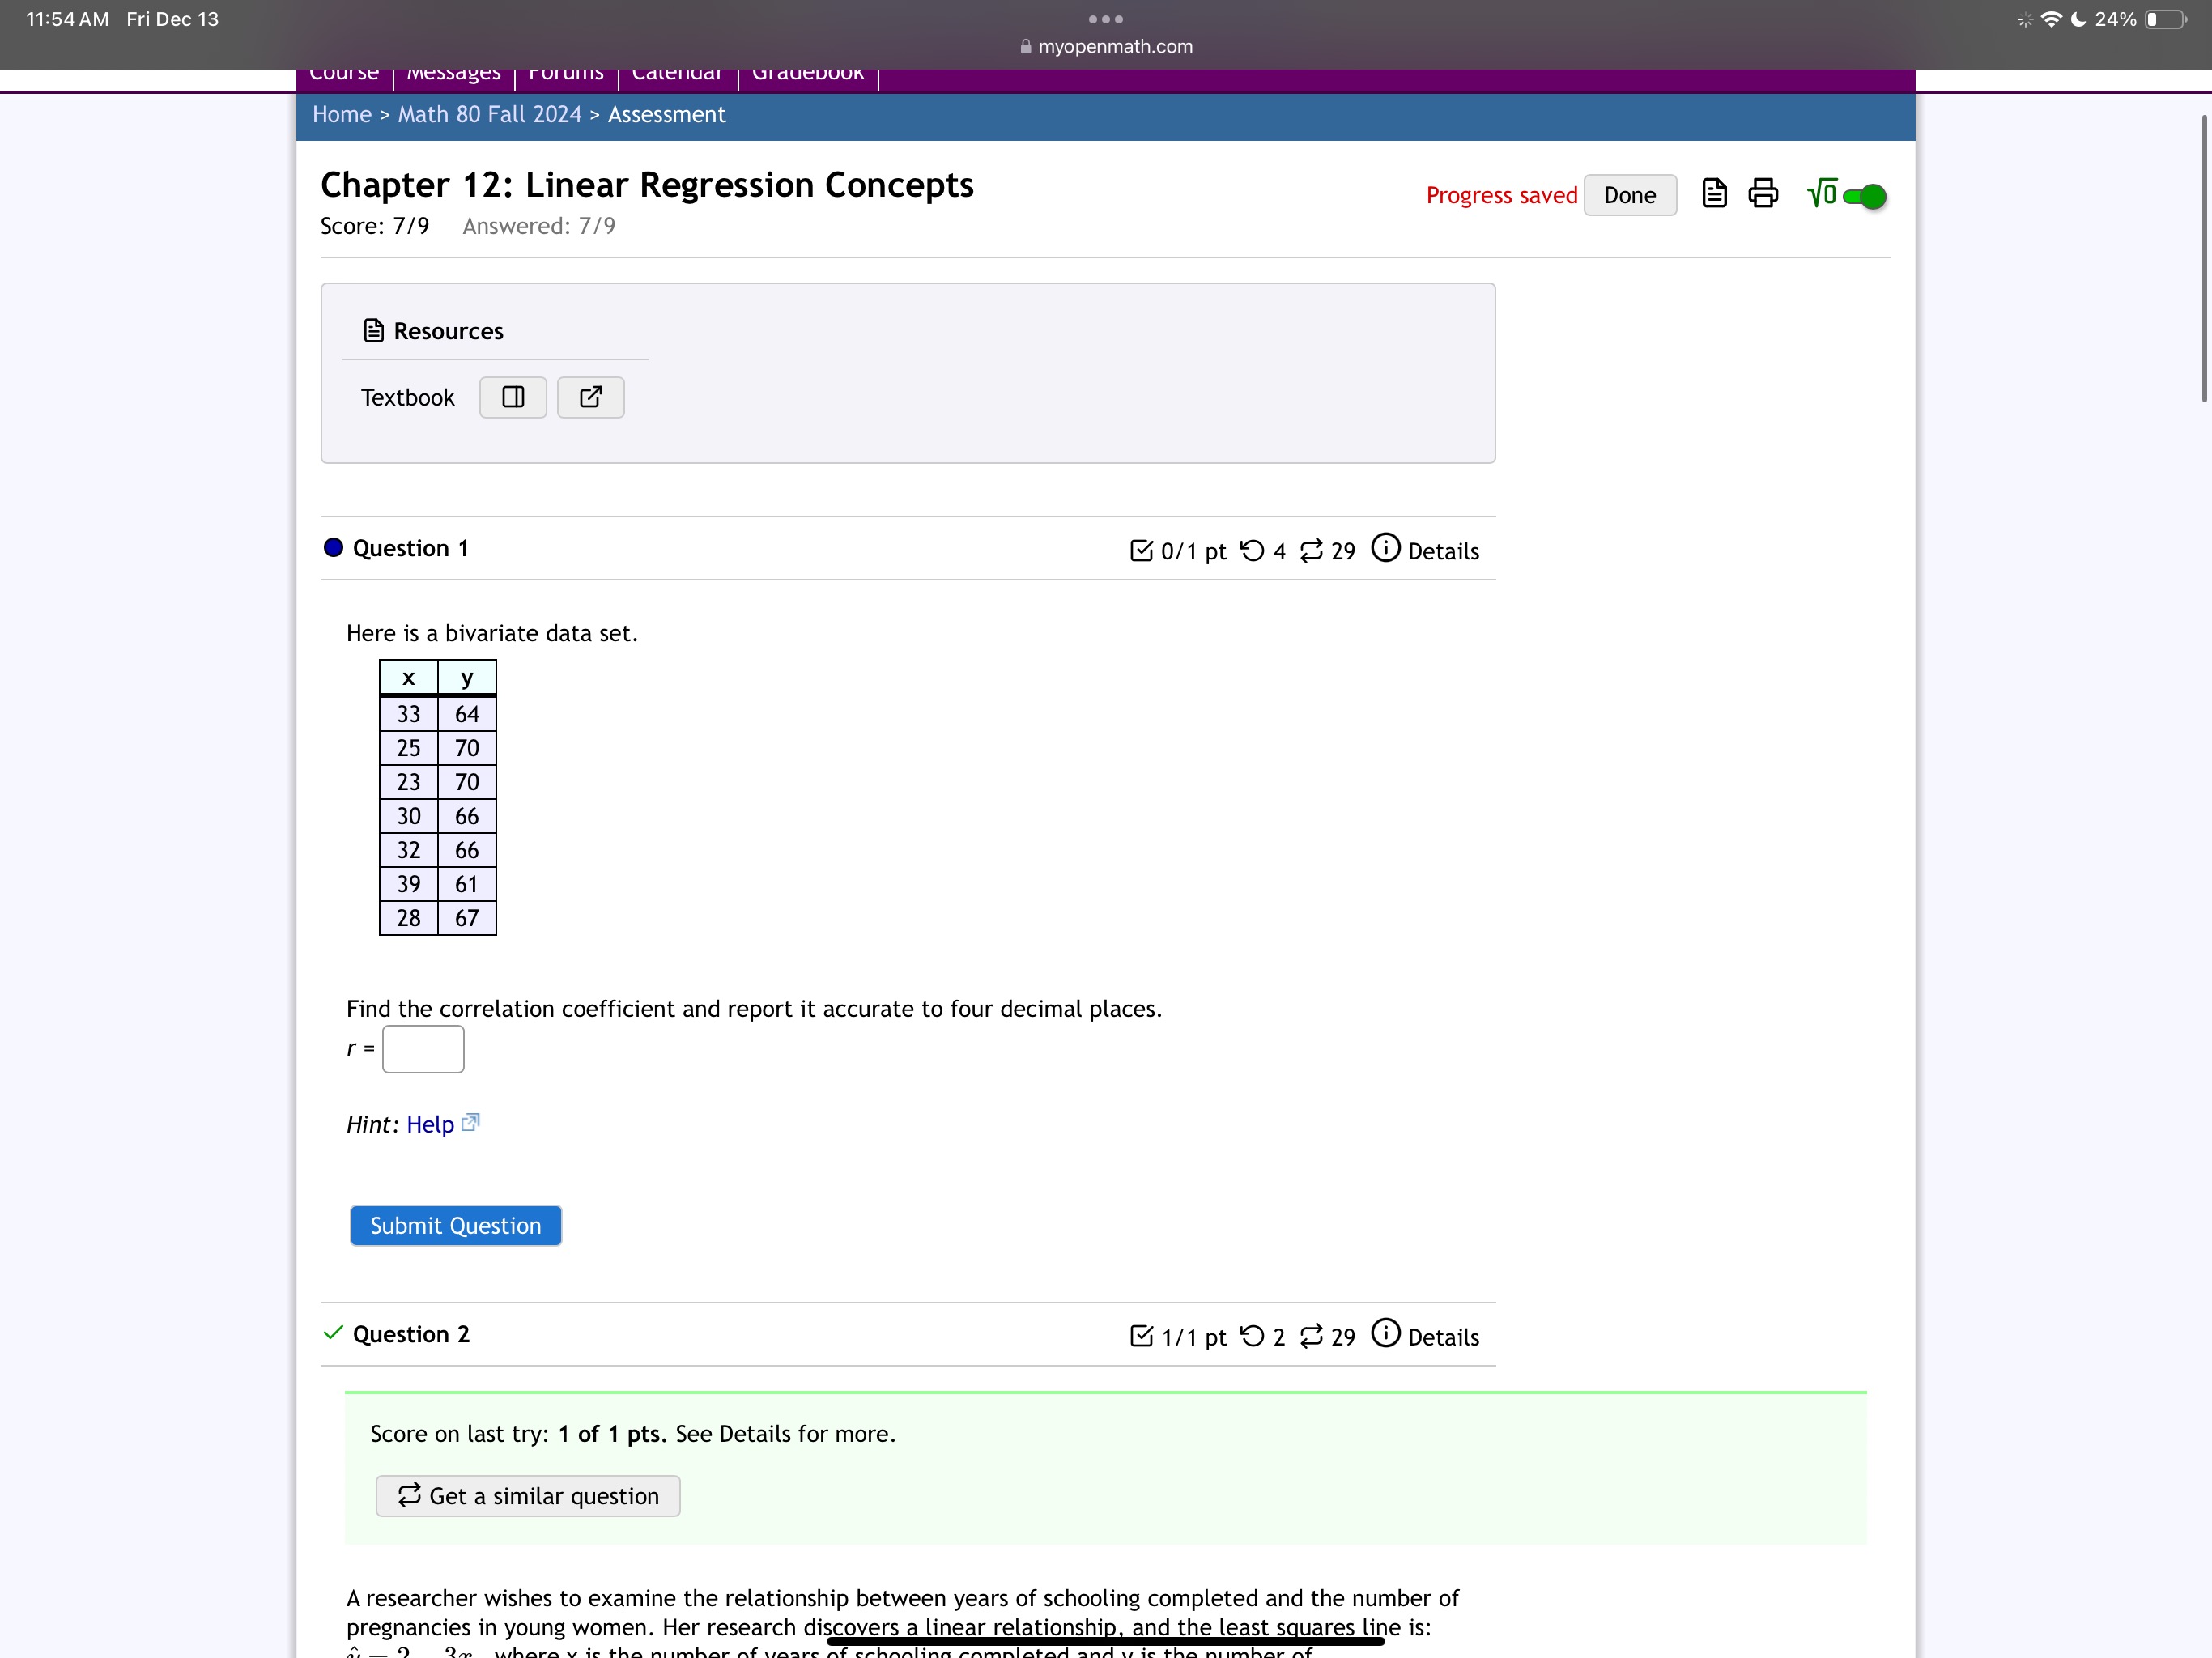The width and height of the screenshot is (2212, 1658).
Task: Click the Score: 7/9 text
Action: tap(375, 226)
